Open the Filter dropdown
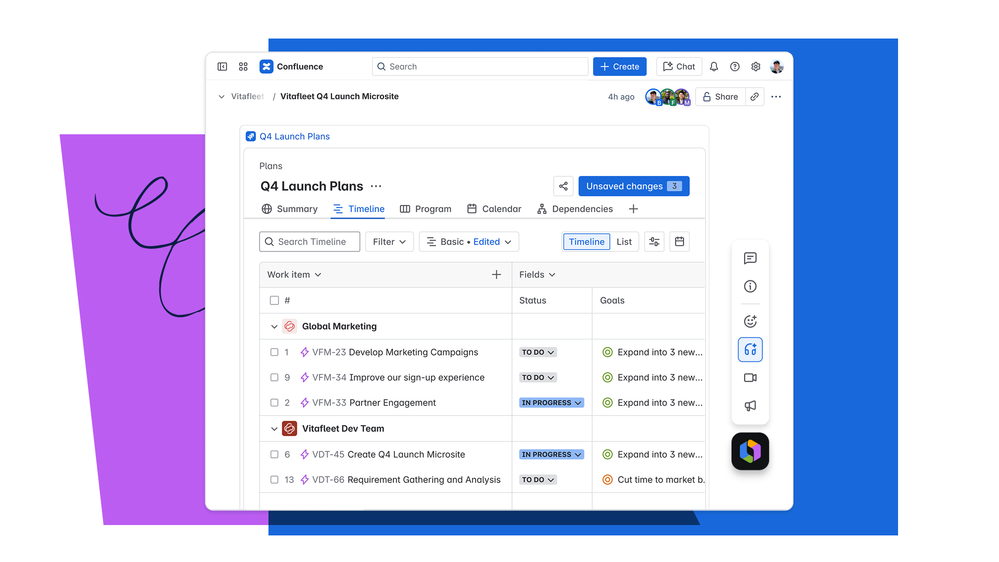This screenshot has height=562, width=999. (x=389, y=241)
